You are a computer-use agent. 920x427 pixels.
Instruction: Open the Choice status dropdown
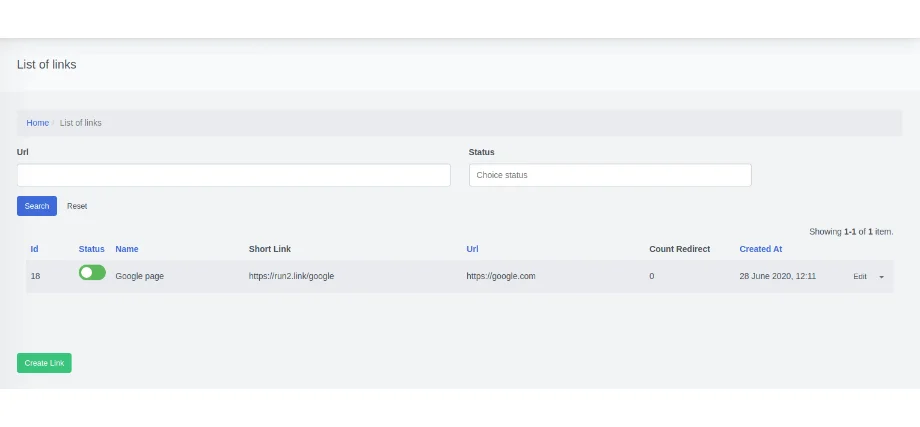609,175
